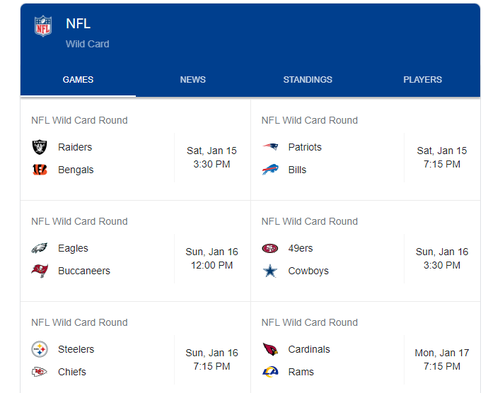Click the 49ers team logo
The height and width of the screenshot is (393, 500).
(x=270, y=248)
